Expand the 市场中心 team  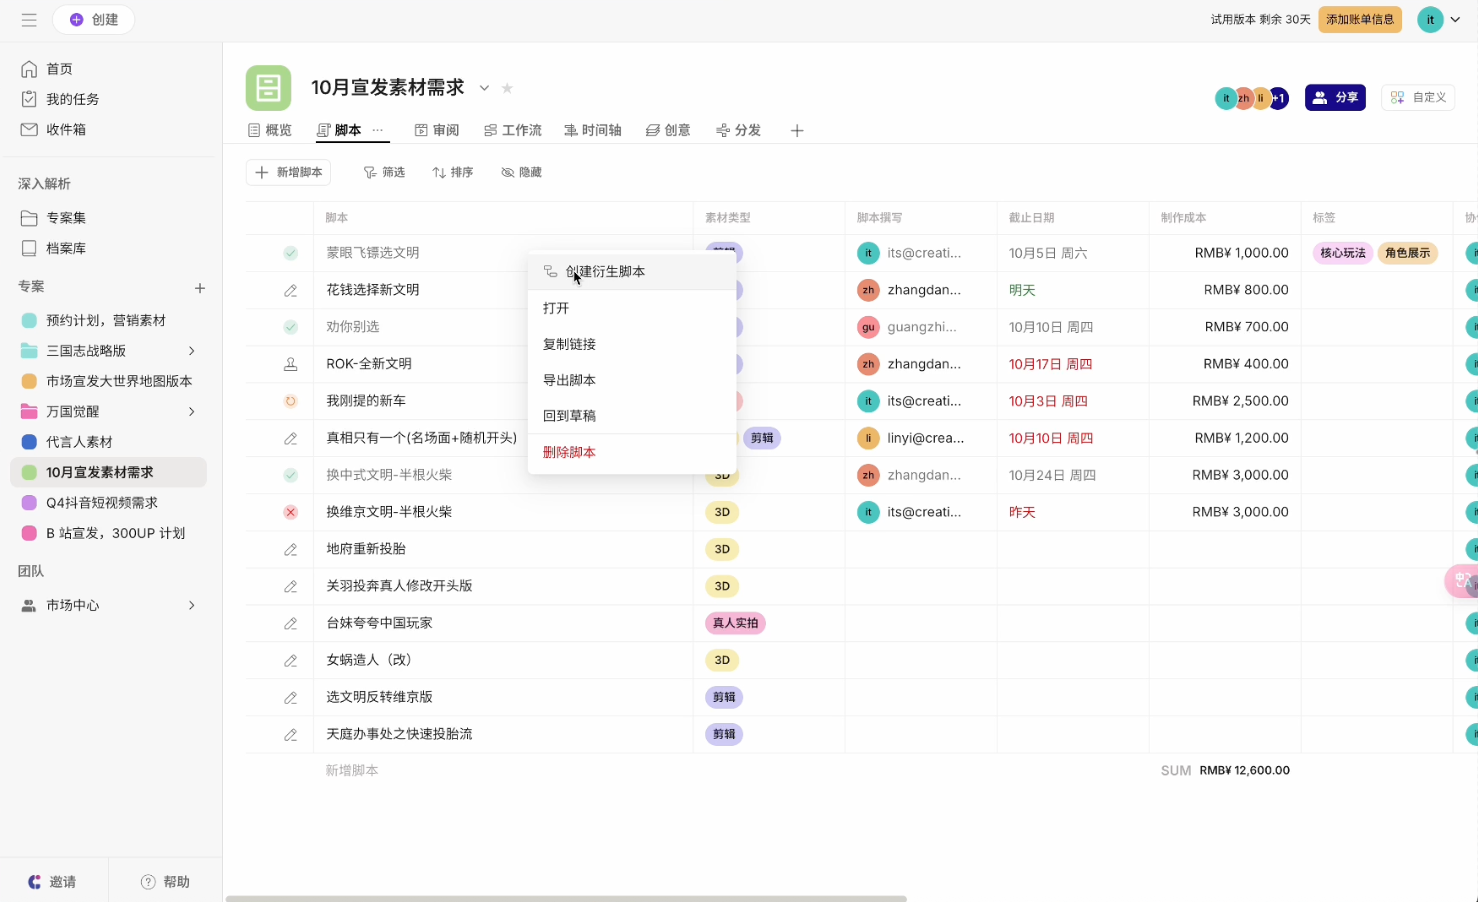(192, 605)
